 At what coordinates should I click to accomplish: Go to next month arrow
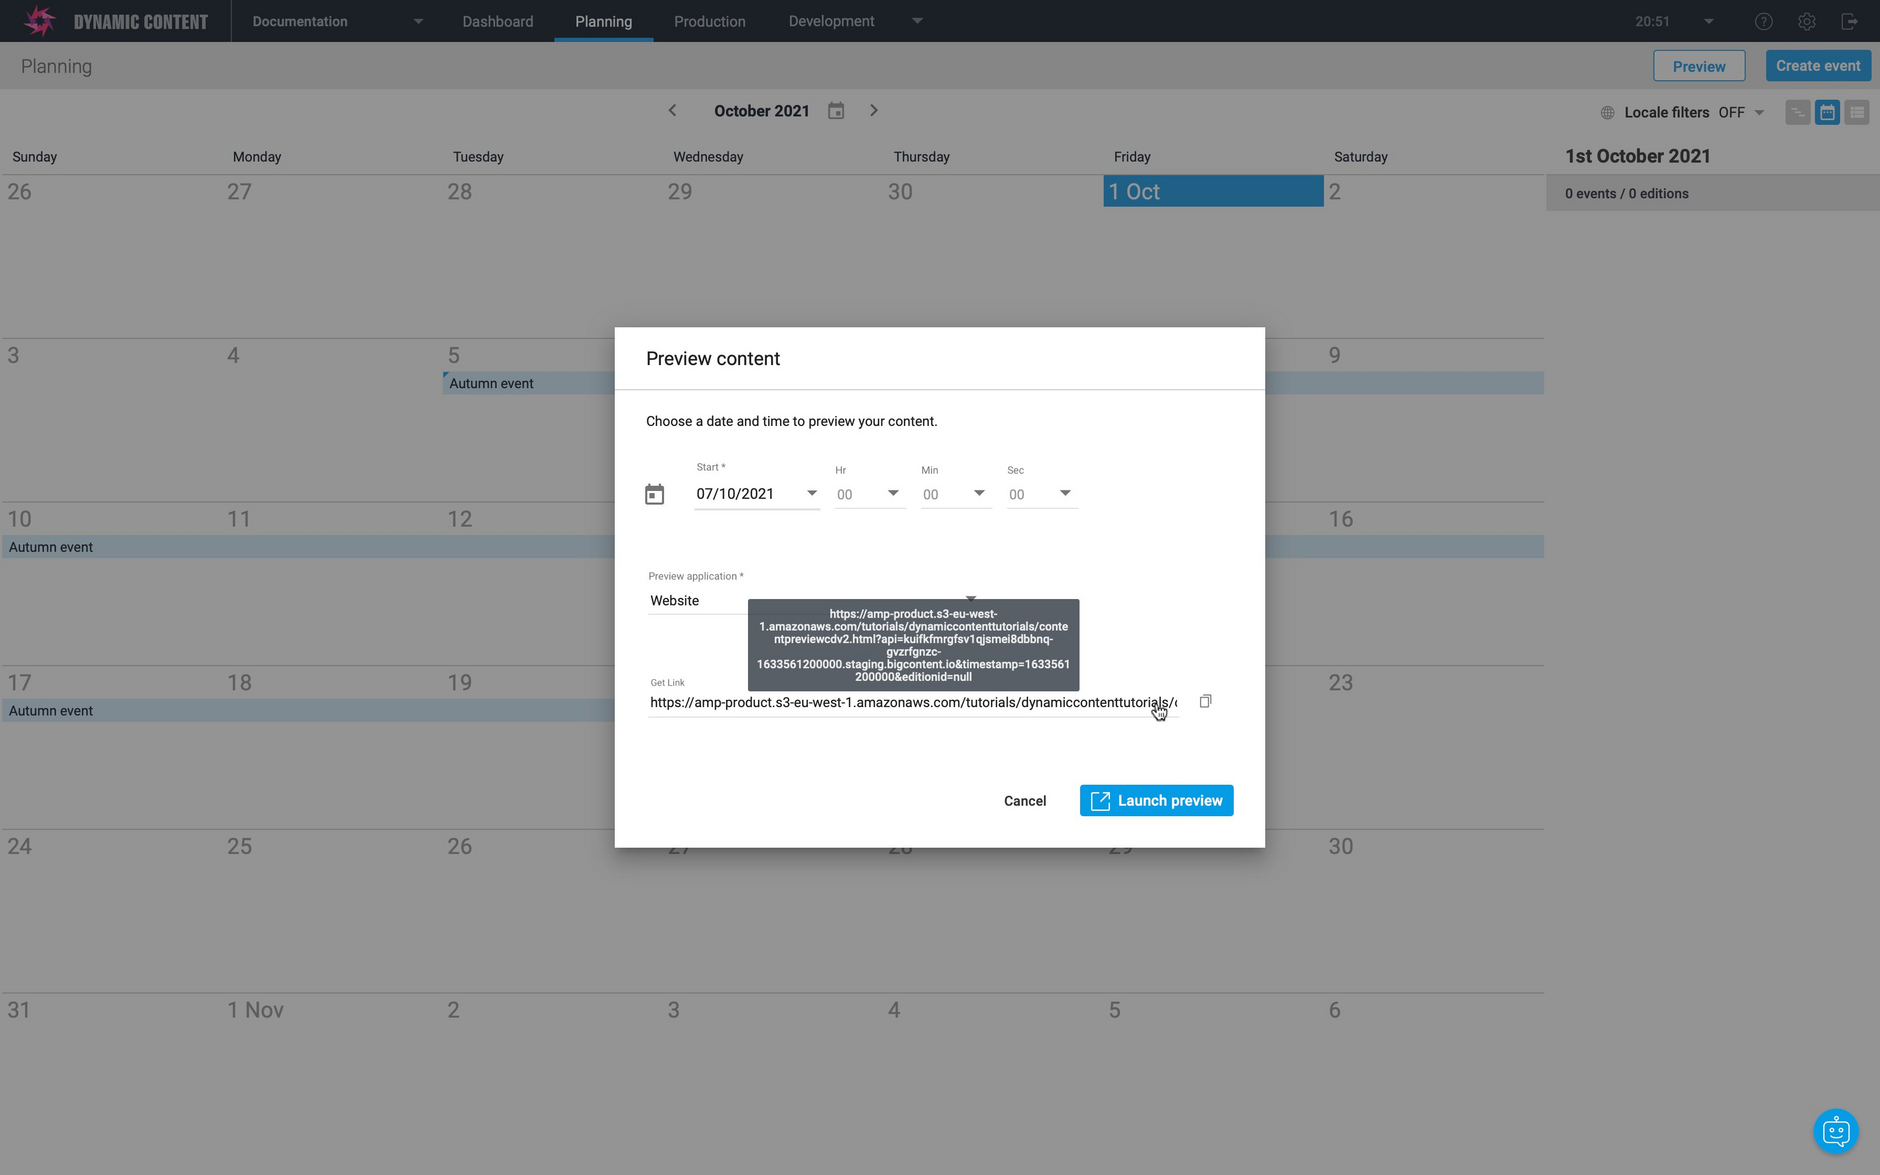(873, 111)
